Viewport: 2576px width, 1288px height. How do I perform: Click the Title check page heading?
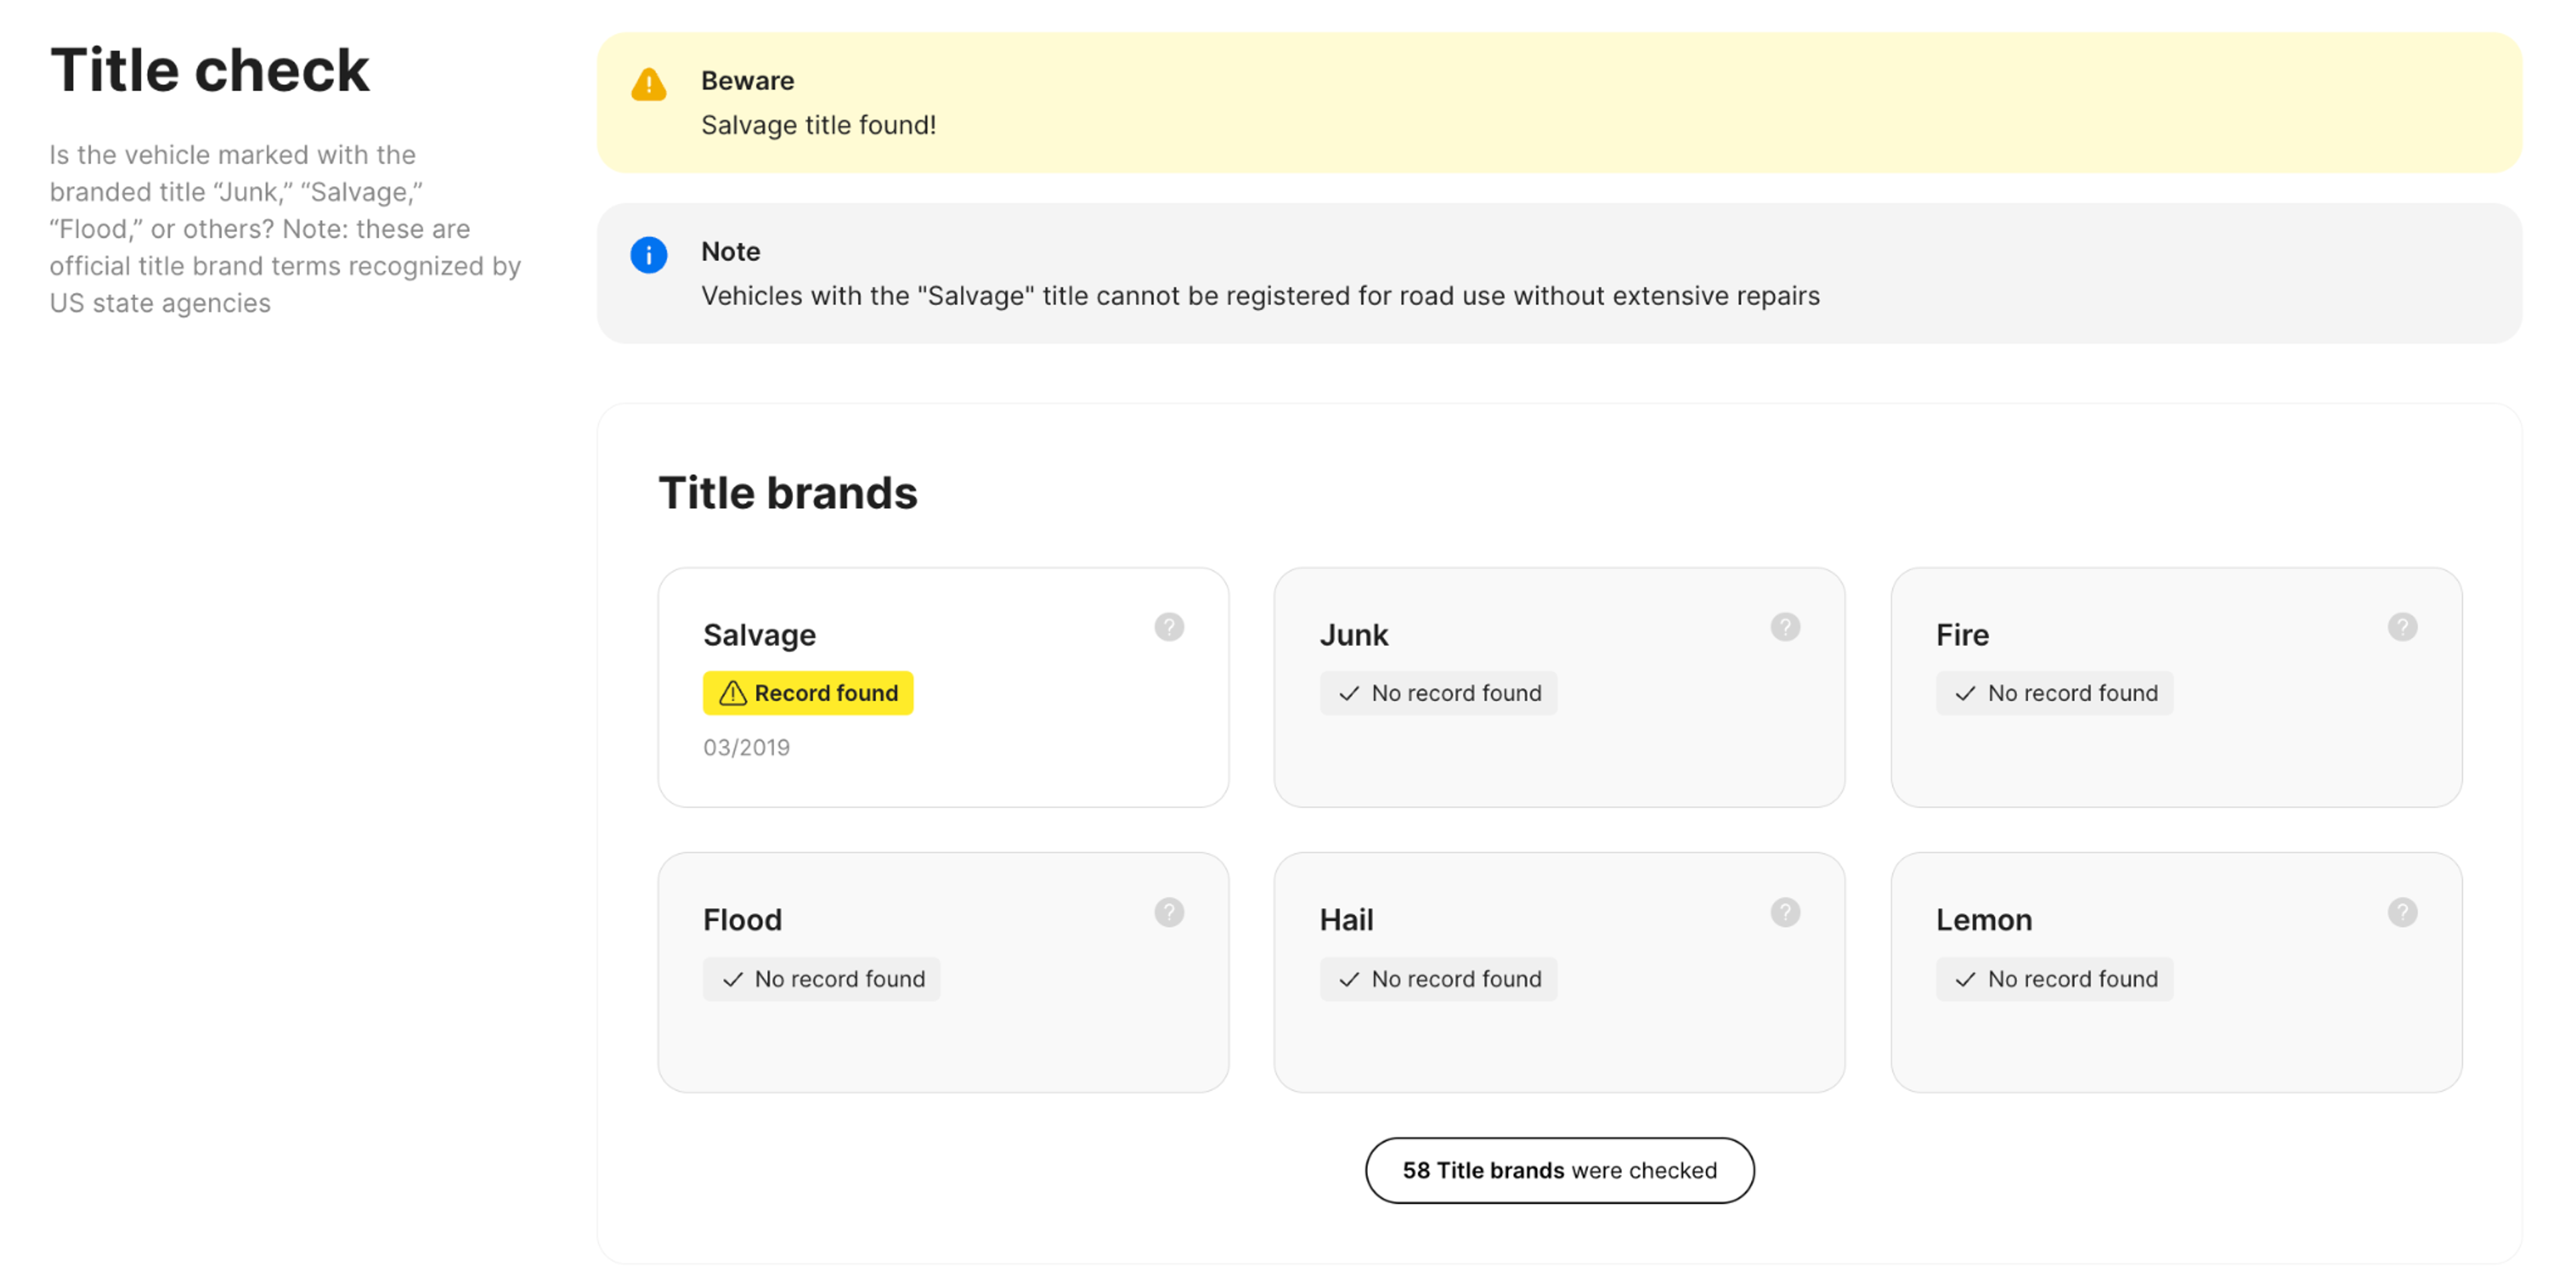pyautogui.click(x=209, y=71)
